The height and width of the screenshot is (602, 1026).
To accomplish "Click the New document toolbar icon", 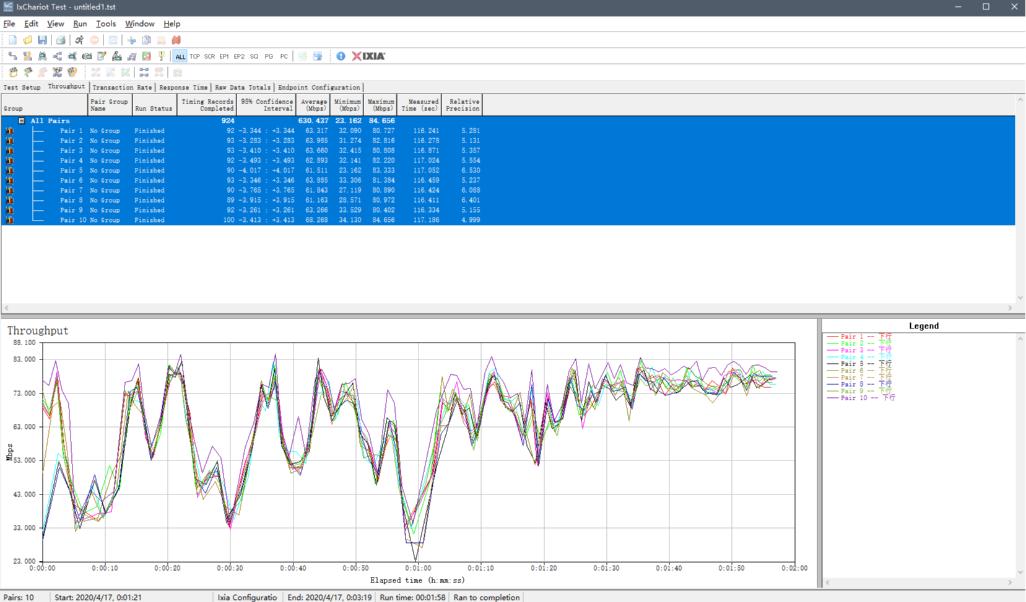I will (13, 40).
